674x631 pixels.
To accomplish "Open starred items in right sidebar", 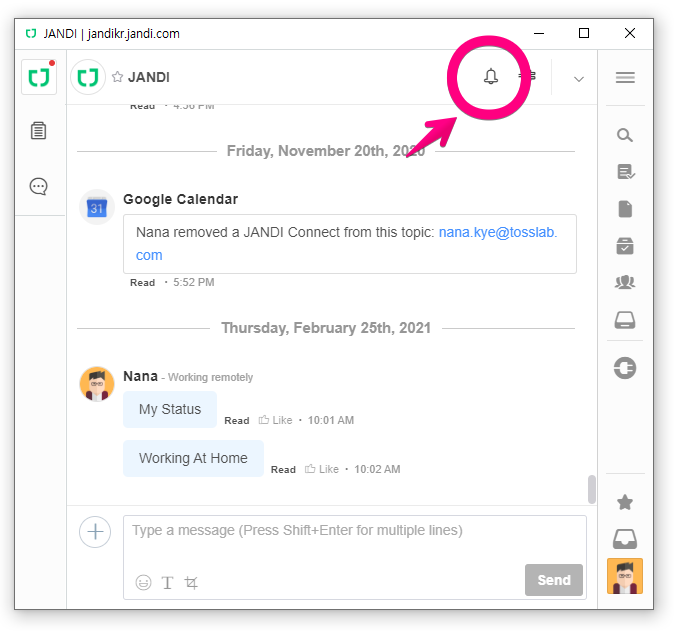I will point(625,502).
